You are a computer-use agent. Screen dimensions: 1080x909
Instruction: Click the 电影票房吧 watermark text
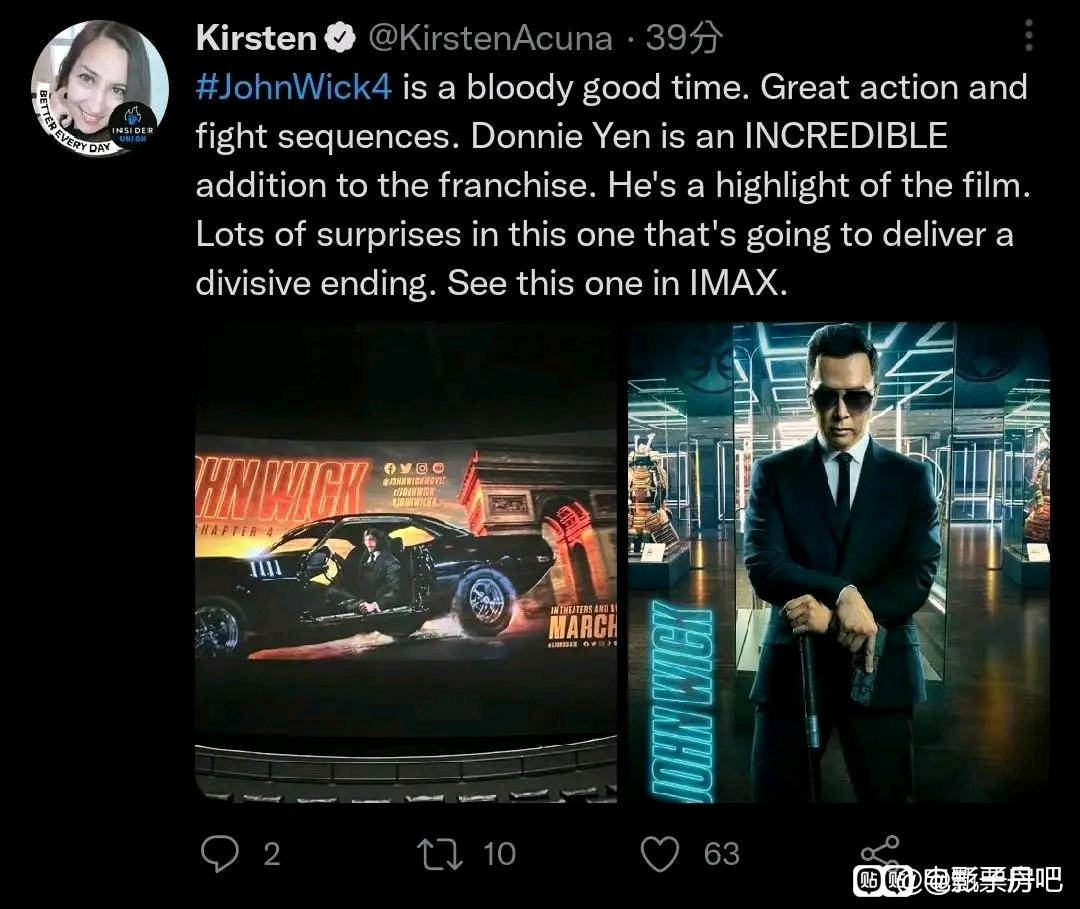(993, 880)
